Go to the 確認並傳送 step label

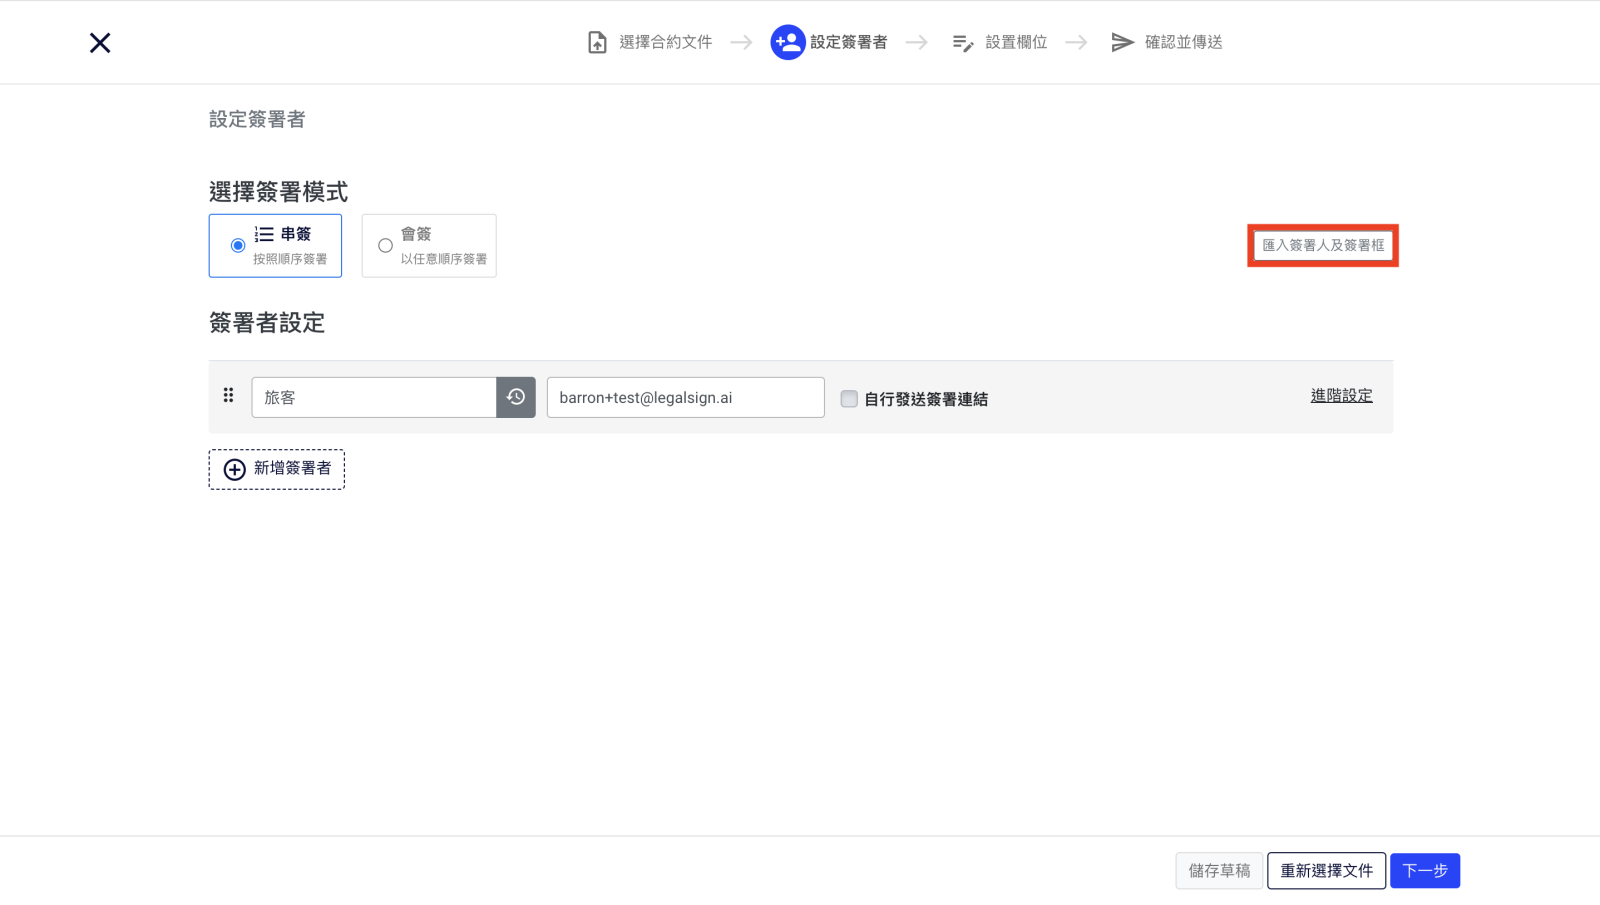(1184, 42)
